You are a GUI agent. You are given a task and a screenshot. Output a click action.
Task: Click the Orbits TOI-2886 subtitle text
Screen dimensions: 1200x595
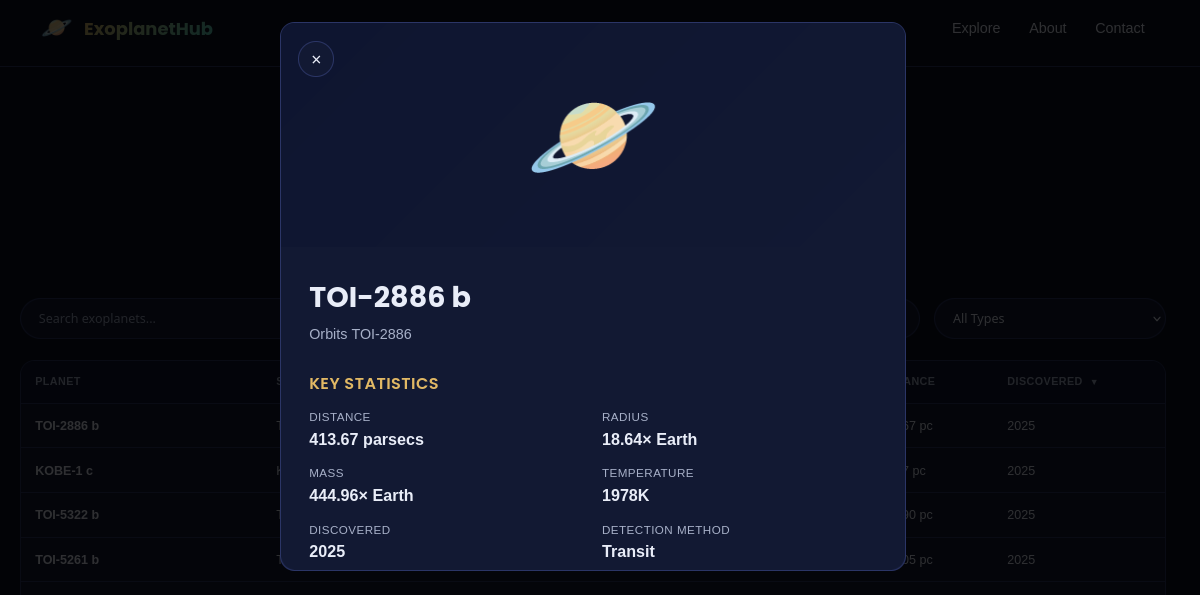[x=360, y=334]
